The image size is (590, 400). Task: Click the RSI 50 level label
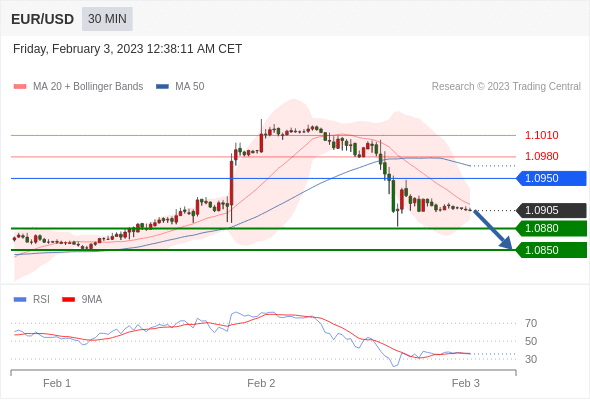tap(531, 341)
